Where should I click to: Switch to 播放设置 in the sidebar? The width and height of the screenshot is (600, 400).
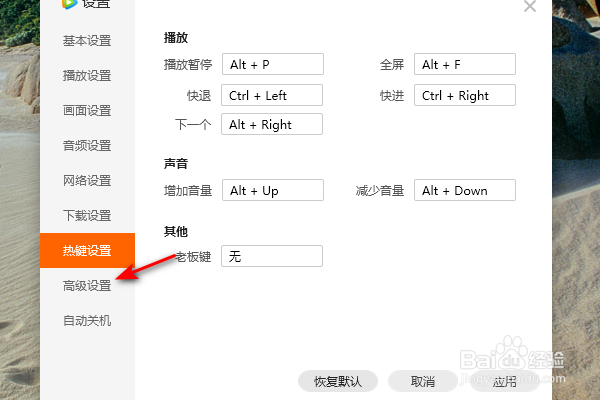[x=87, y=76]
